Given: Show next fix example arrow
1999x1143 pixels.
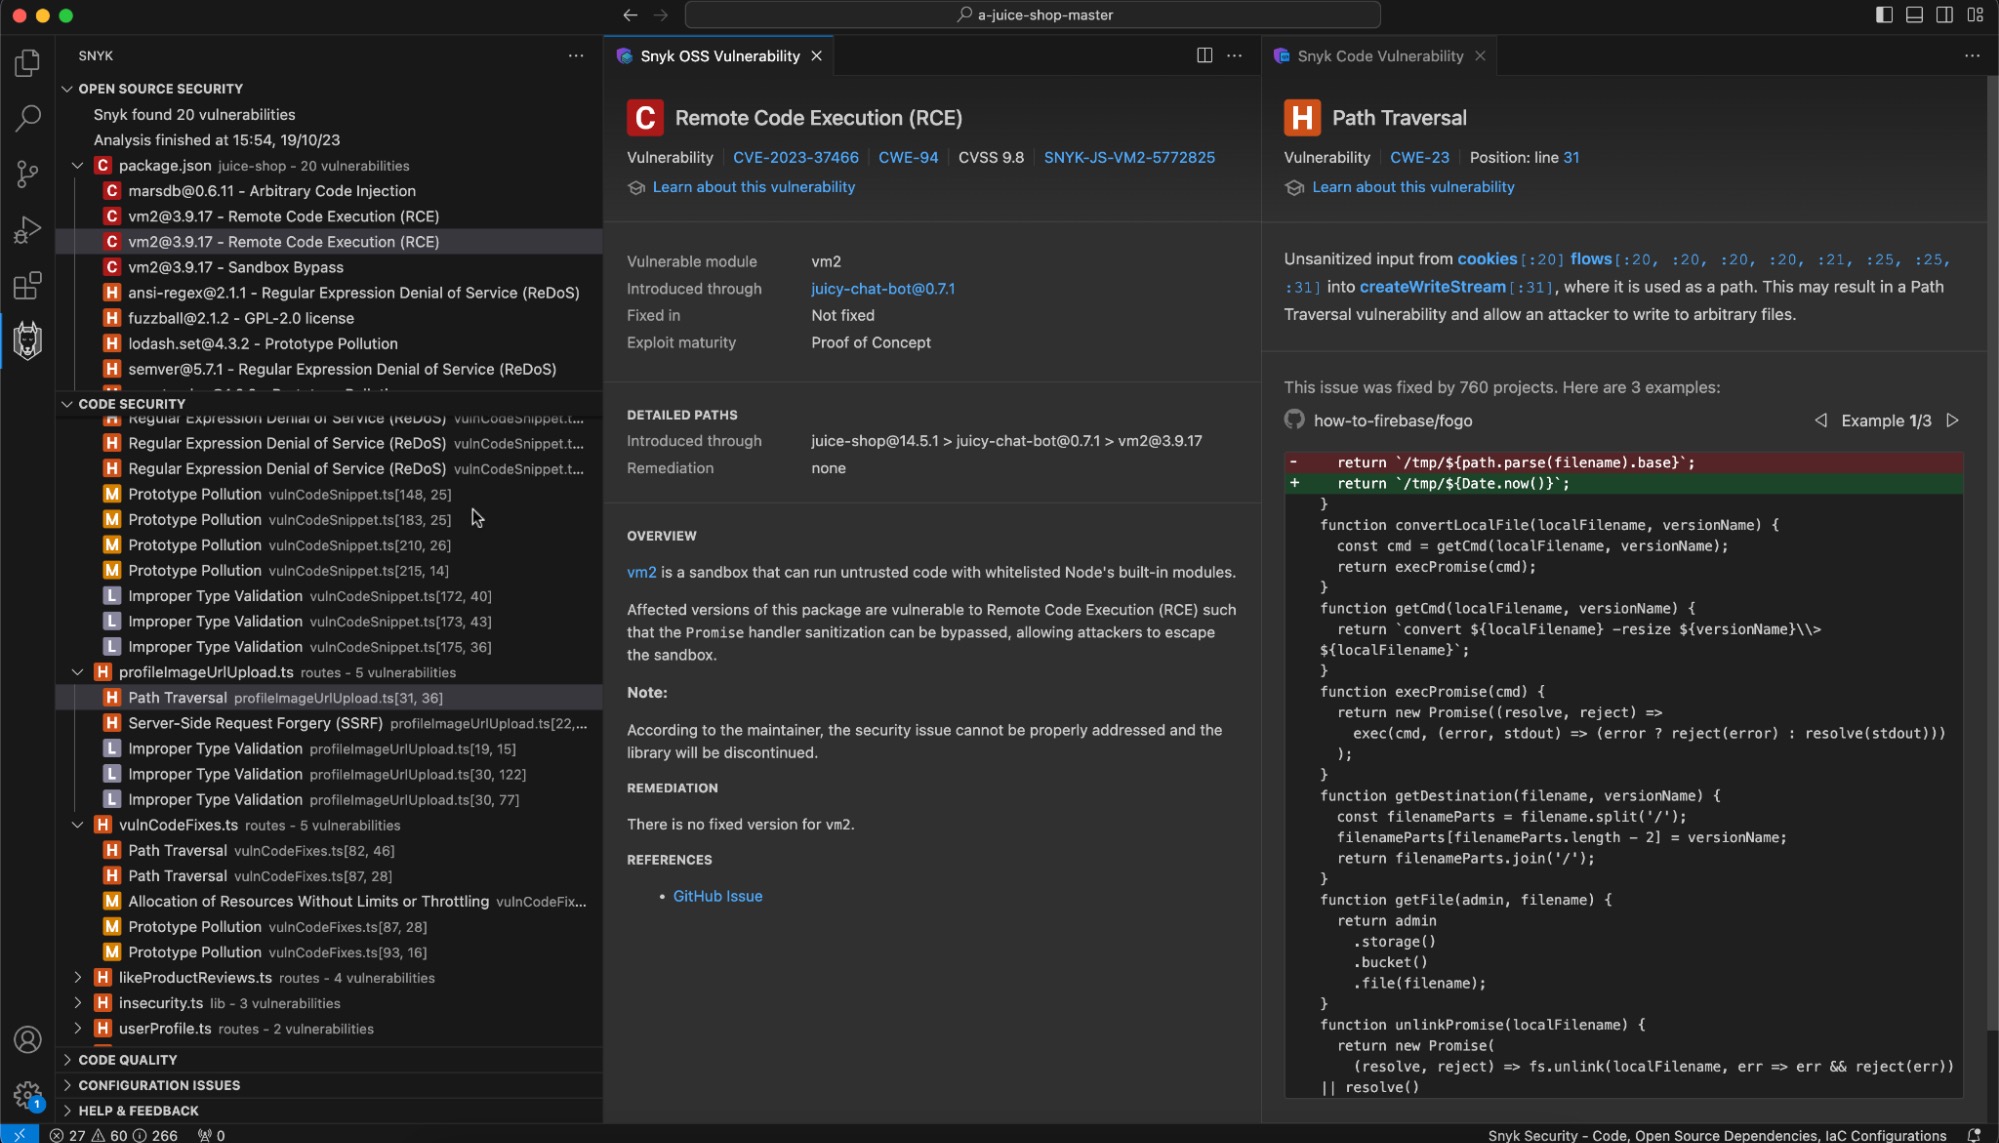Looking at the screenshot, I should pyautogui.click(x=1952, y=421).
